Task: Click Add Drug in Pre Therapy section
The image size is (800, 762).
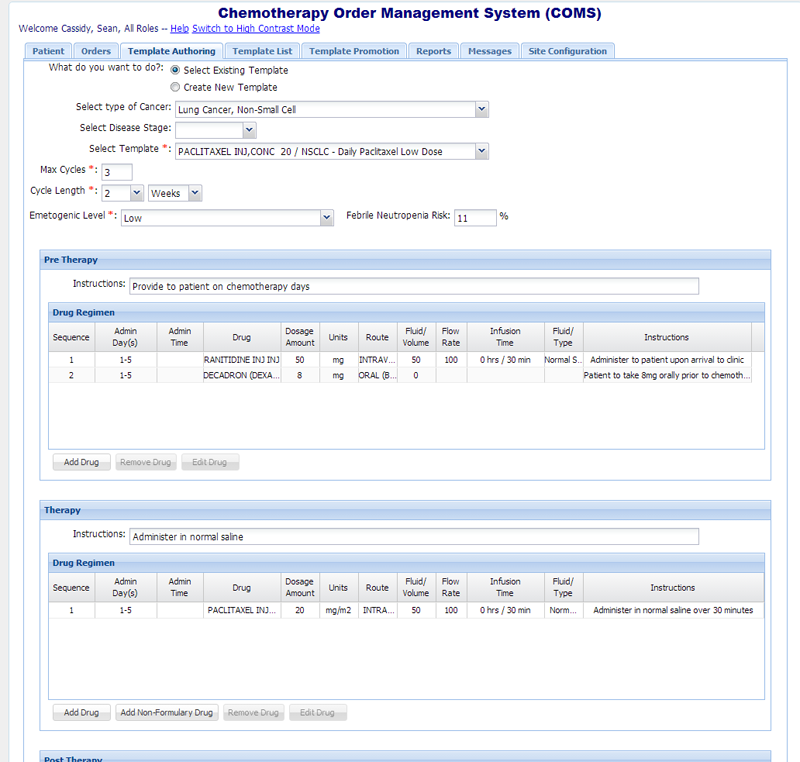Action: coord(81,463)
